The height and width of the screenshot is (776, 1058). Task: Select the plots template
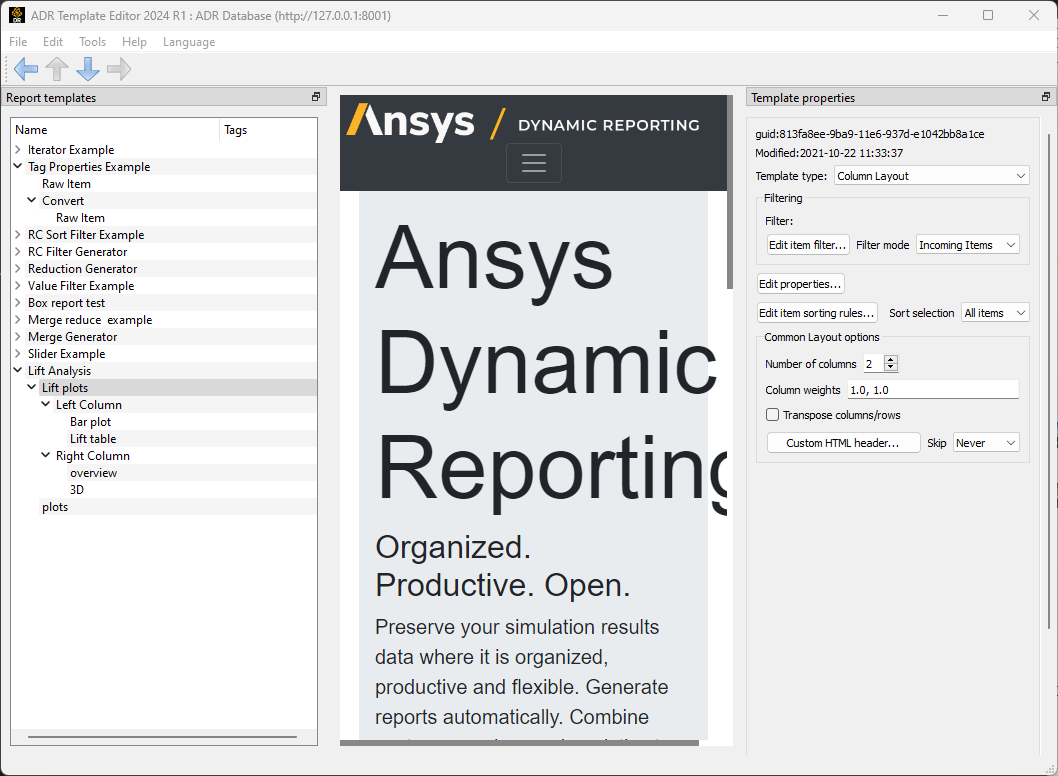[x=55, y=507]
